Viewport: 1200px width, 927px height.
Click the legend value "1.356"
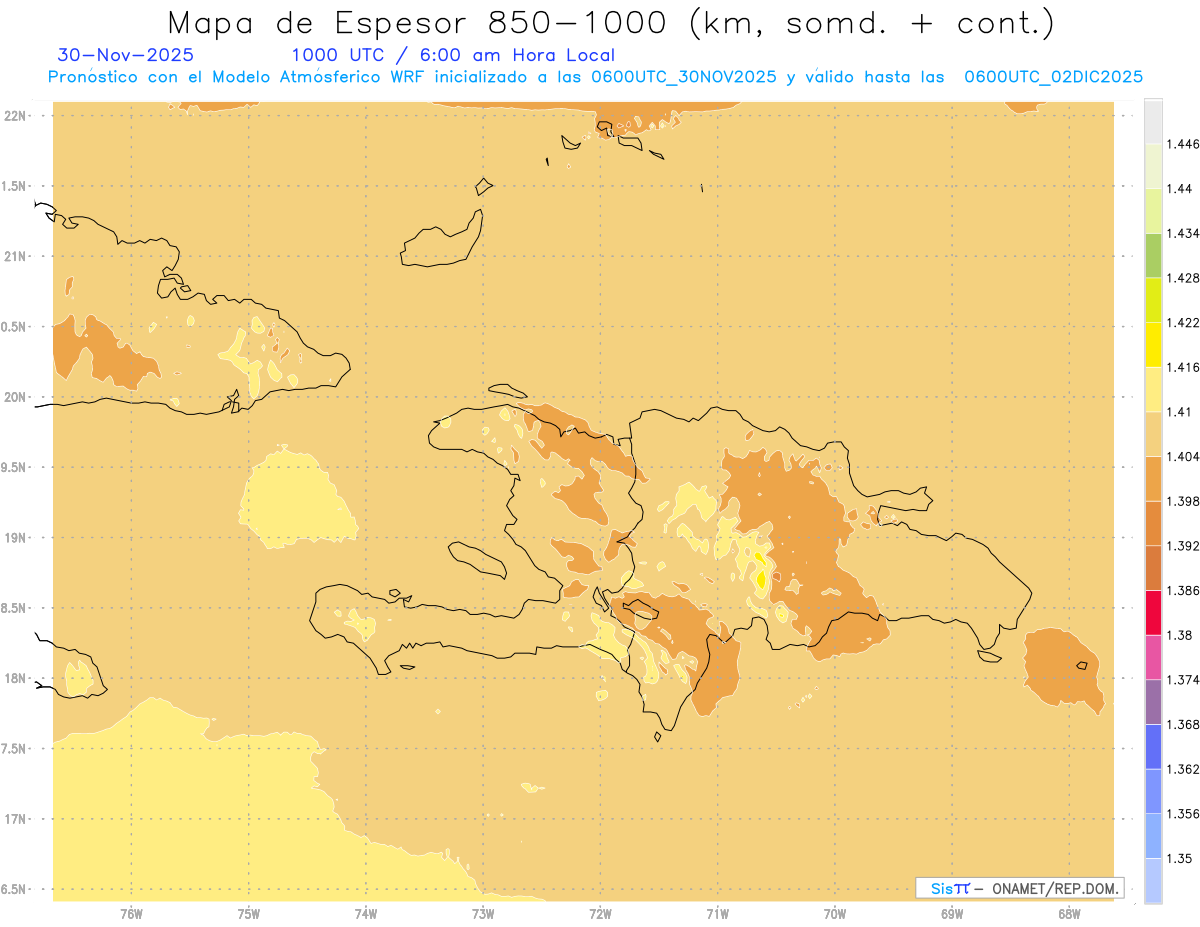coord(1184,814)
